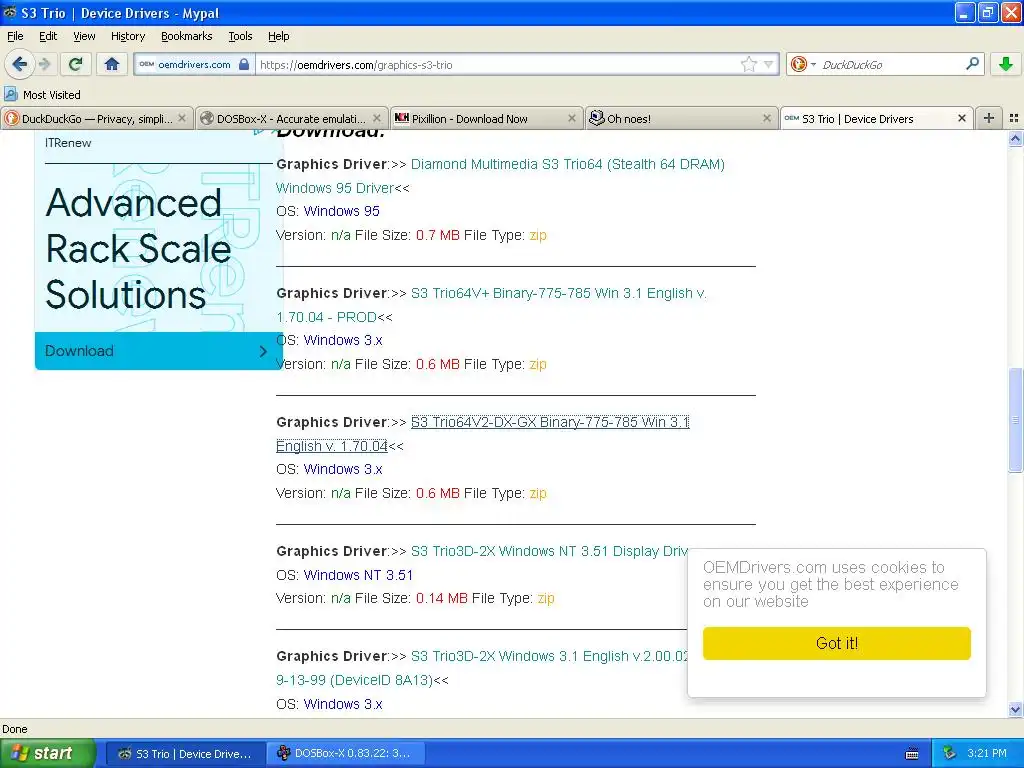1024x768 pixels.
Task: Reload the page with the refresh icon
Action: [x=75, y=64]
